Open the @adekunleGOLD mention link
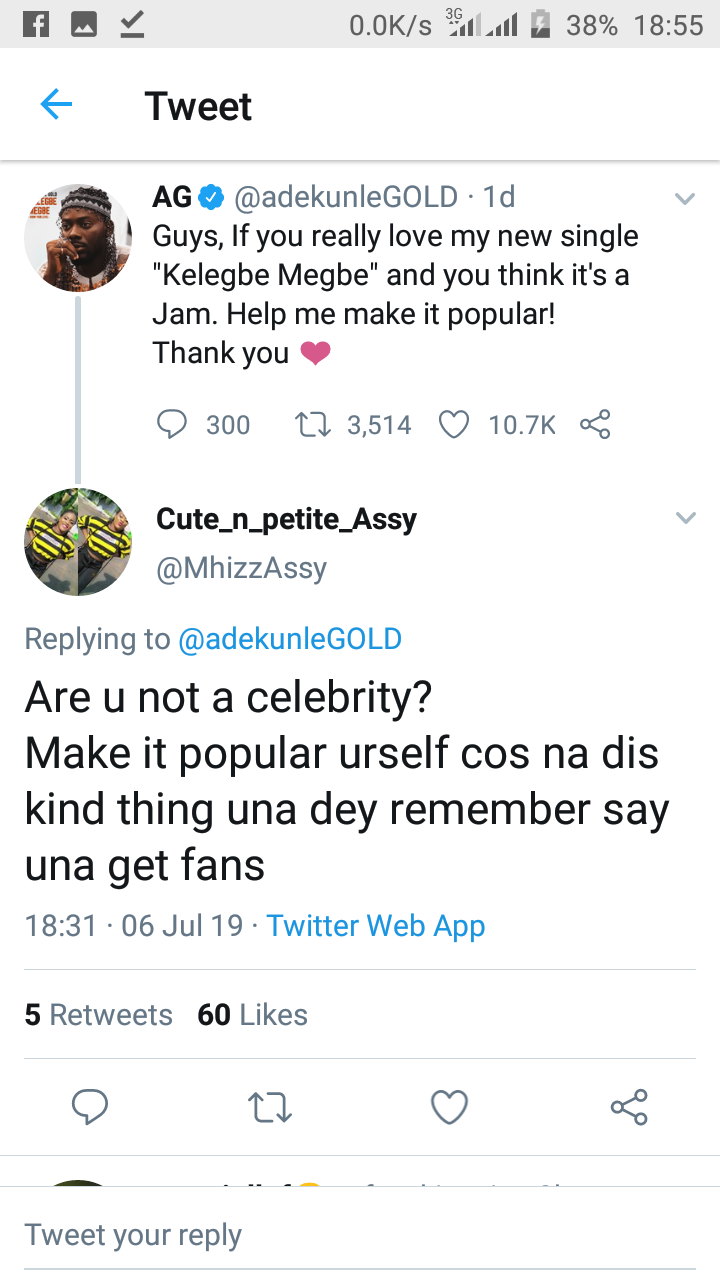 (x=290, y=639)
